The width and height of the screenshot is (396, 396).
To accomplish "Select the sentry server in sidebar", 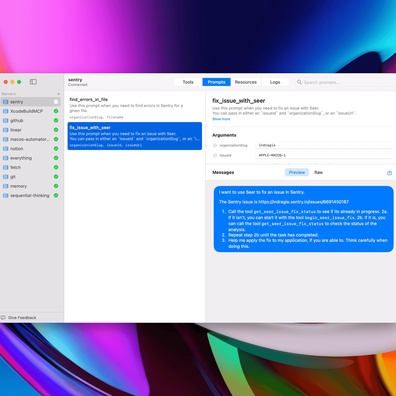I will coord(30,102).
